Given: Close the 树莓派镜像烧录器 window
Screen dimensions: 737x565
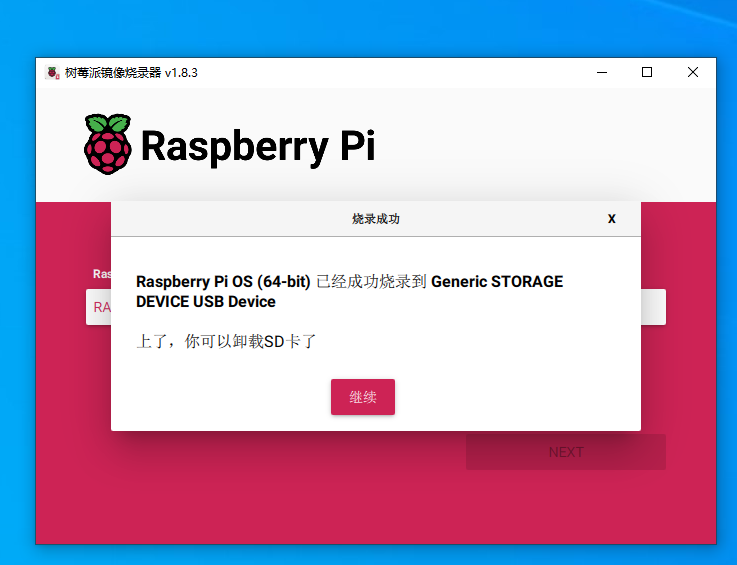Looking at the screenshot, I should coord(692,72).
